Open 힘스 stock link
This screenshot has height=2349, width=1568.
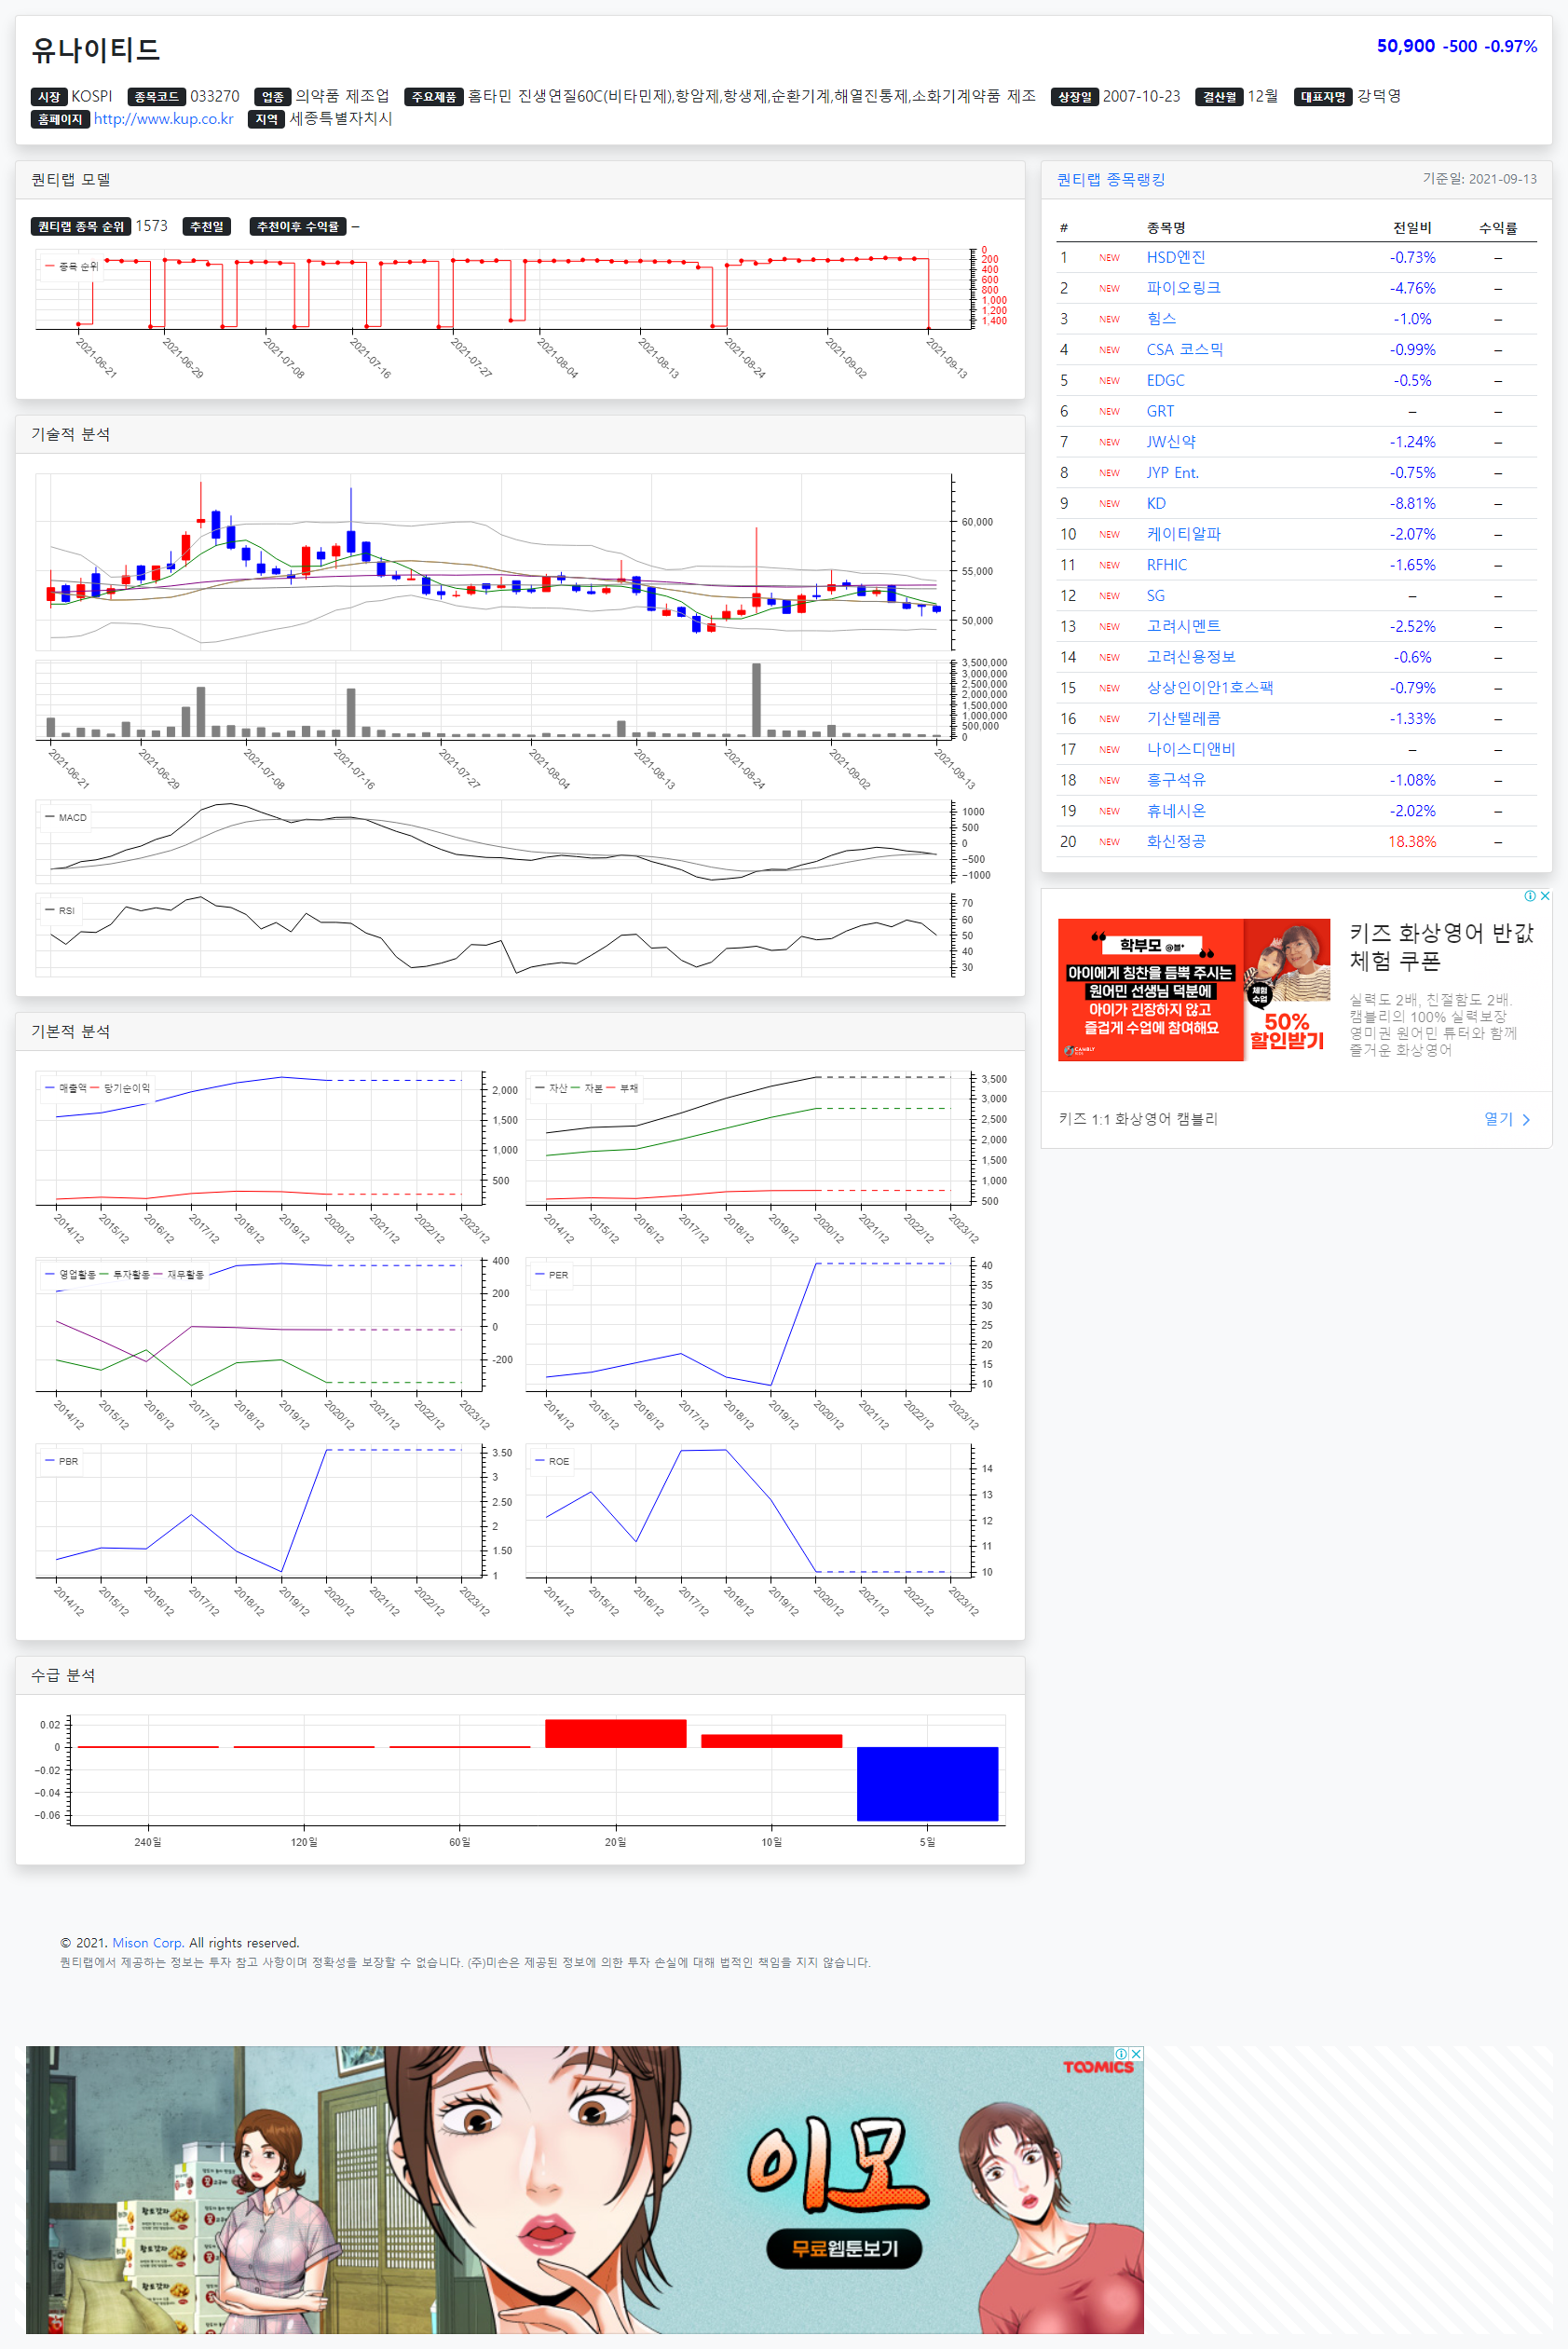pyautogui.click(x=1161, y=319)
